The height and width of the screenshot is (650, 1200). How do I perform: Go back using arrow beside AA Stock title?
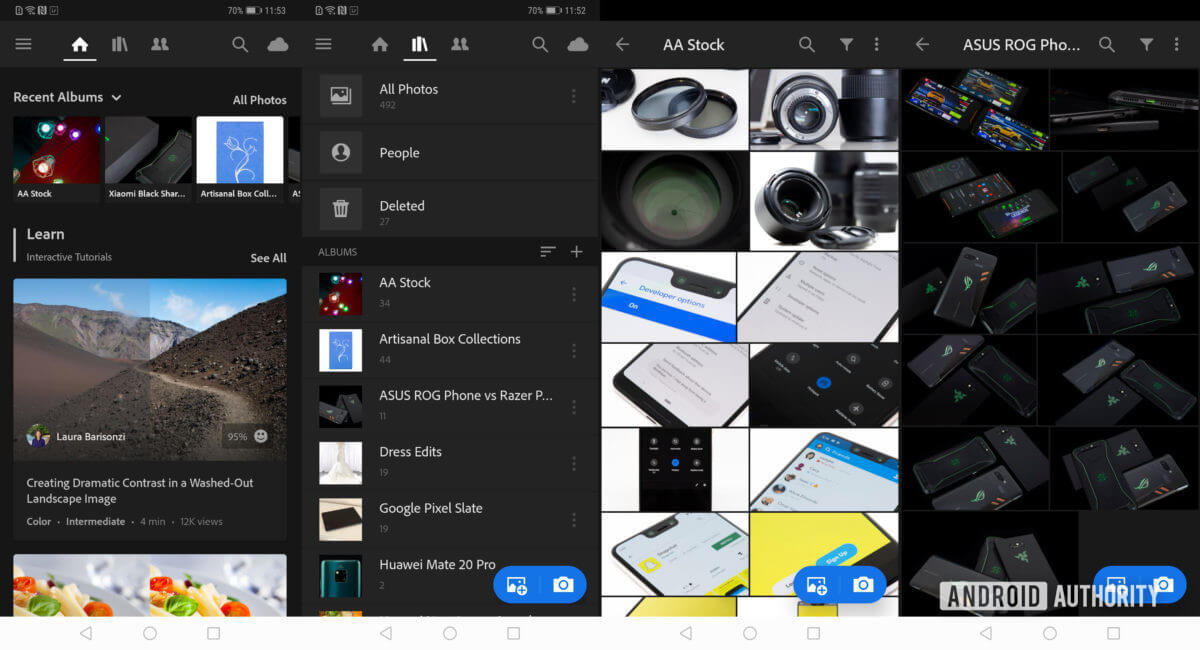622,45
